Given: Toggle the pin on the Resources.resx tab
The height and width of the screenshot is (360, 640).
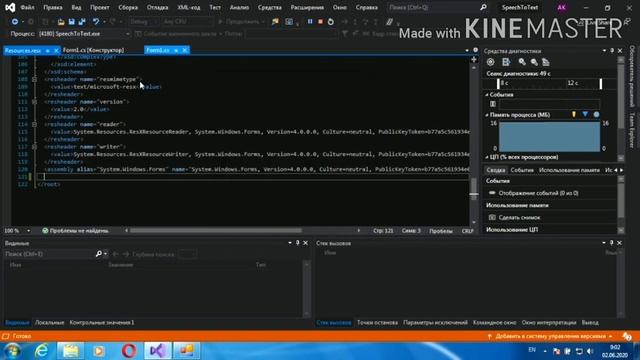Looking at the screenshot, I should (47, 50).
